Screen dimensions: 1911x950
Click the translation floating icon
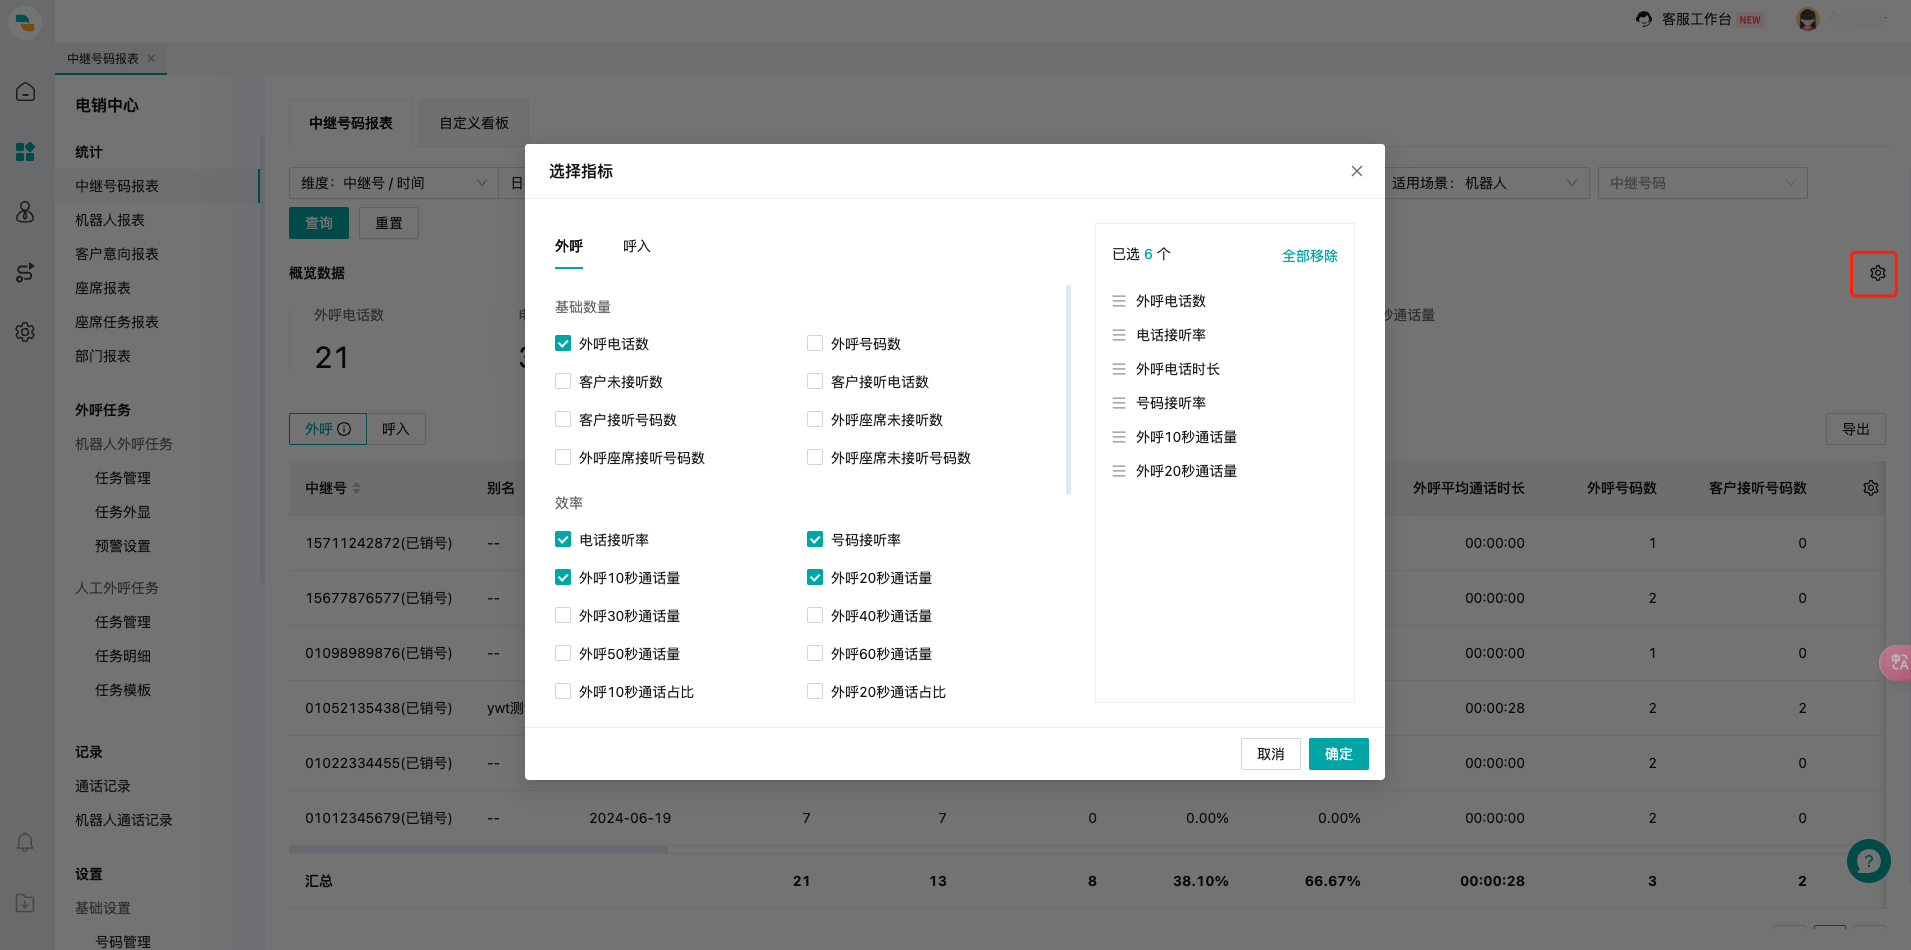pyautogui.click(x=1896, y=662)
